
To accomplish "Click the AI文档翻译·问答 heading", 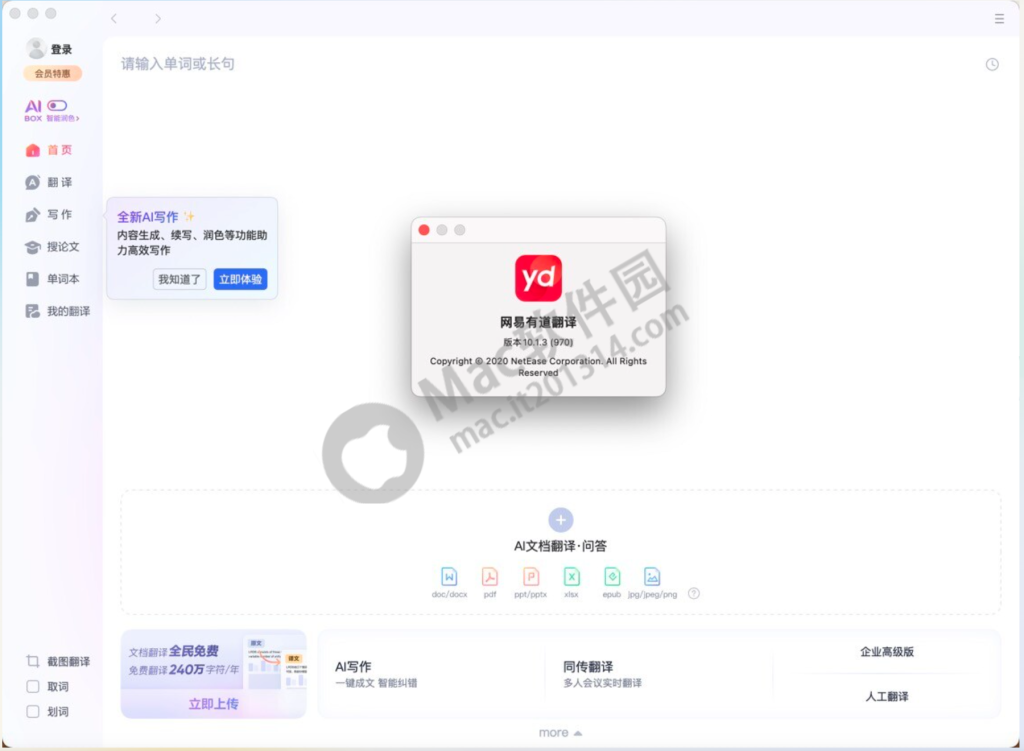I will coord(560,546).
